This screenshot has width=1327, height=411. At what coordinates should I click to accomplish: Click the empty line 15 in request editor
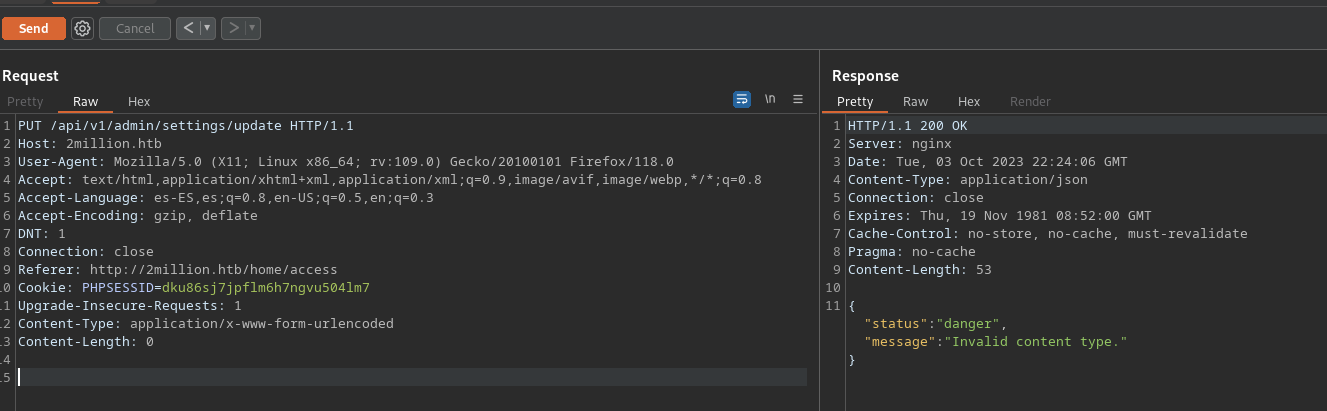tap(400, 377)
